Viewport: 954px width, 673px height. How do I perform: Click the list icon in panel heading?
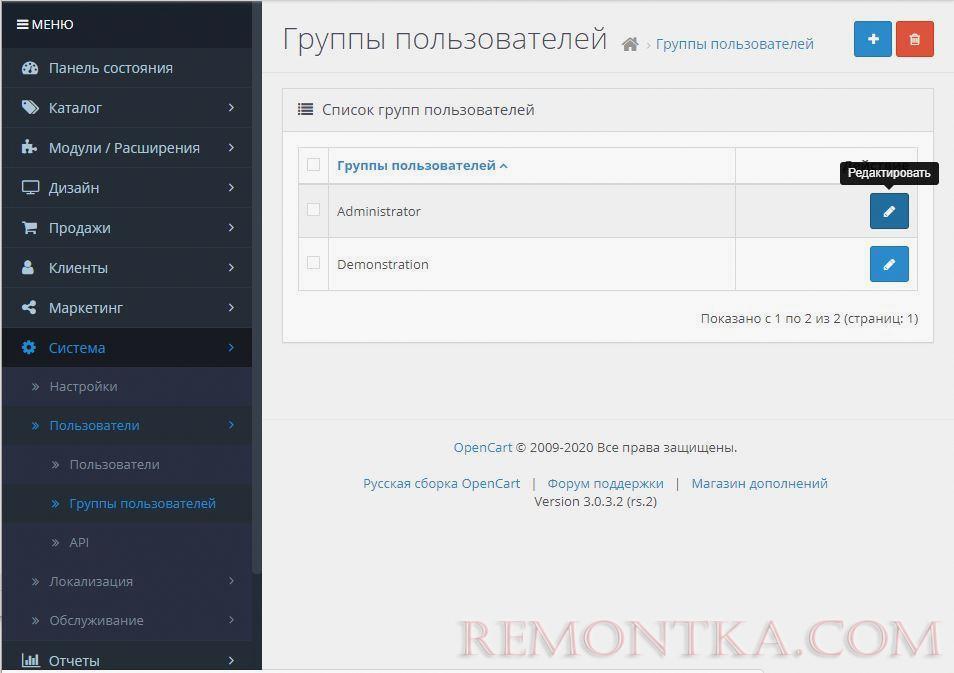305,110
